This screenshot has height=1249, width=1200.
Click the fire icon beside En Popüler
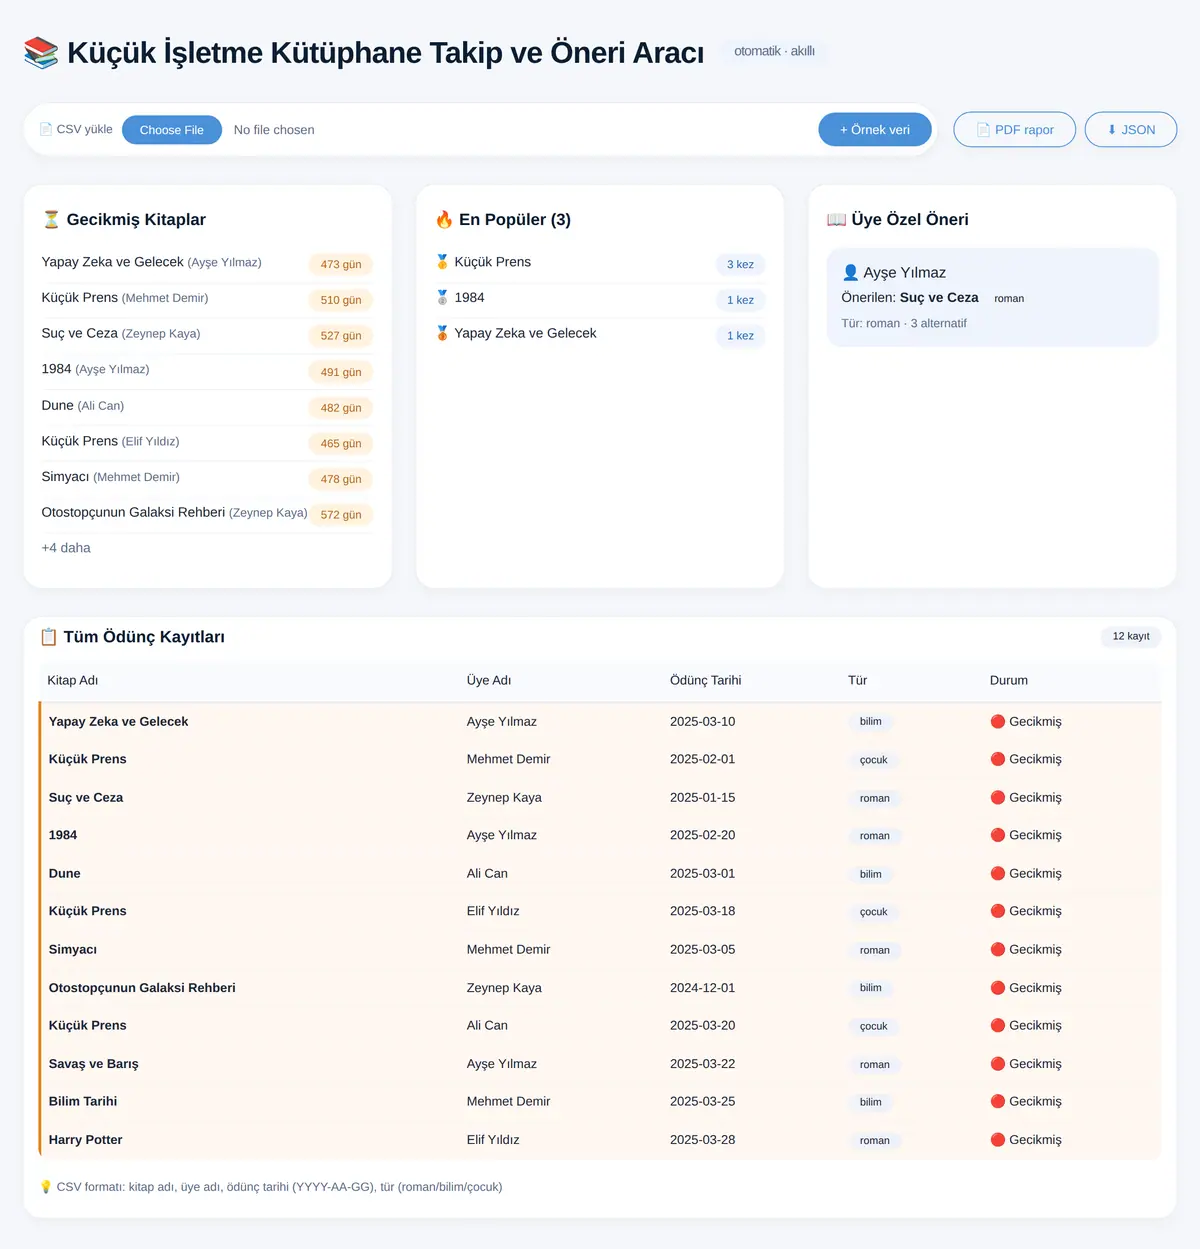pyautogui.click(x=444, y=220)
